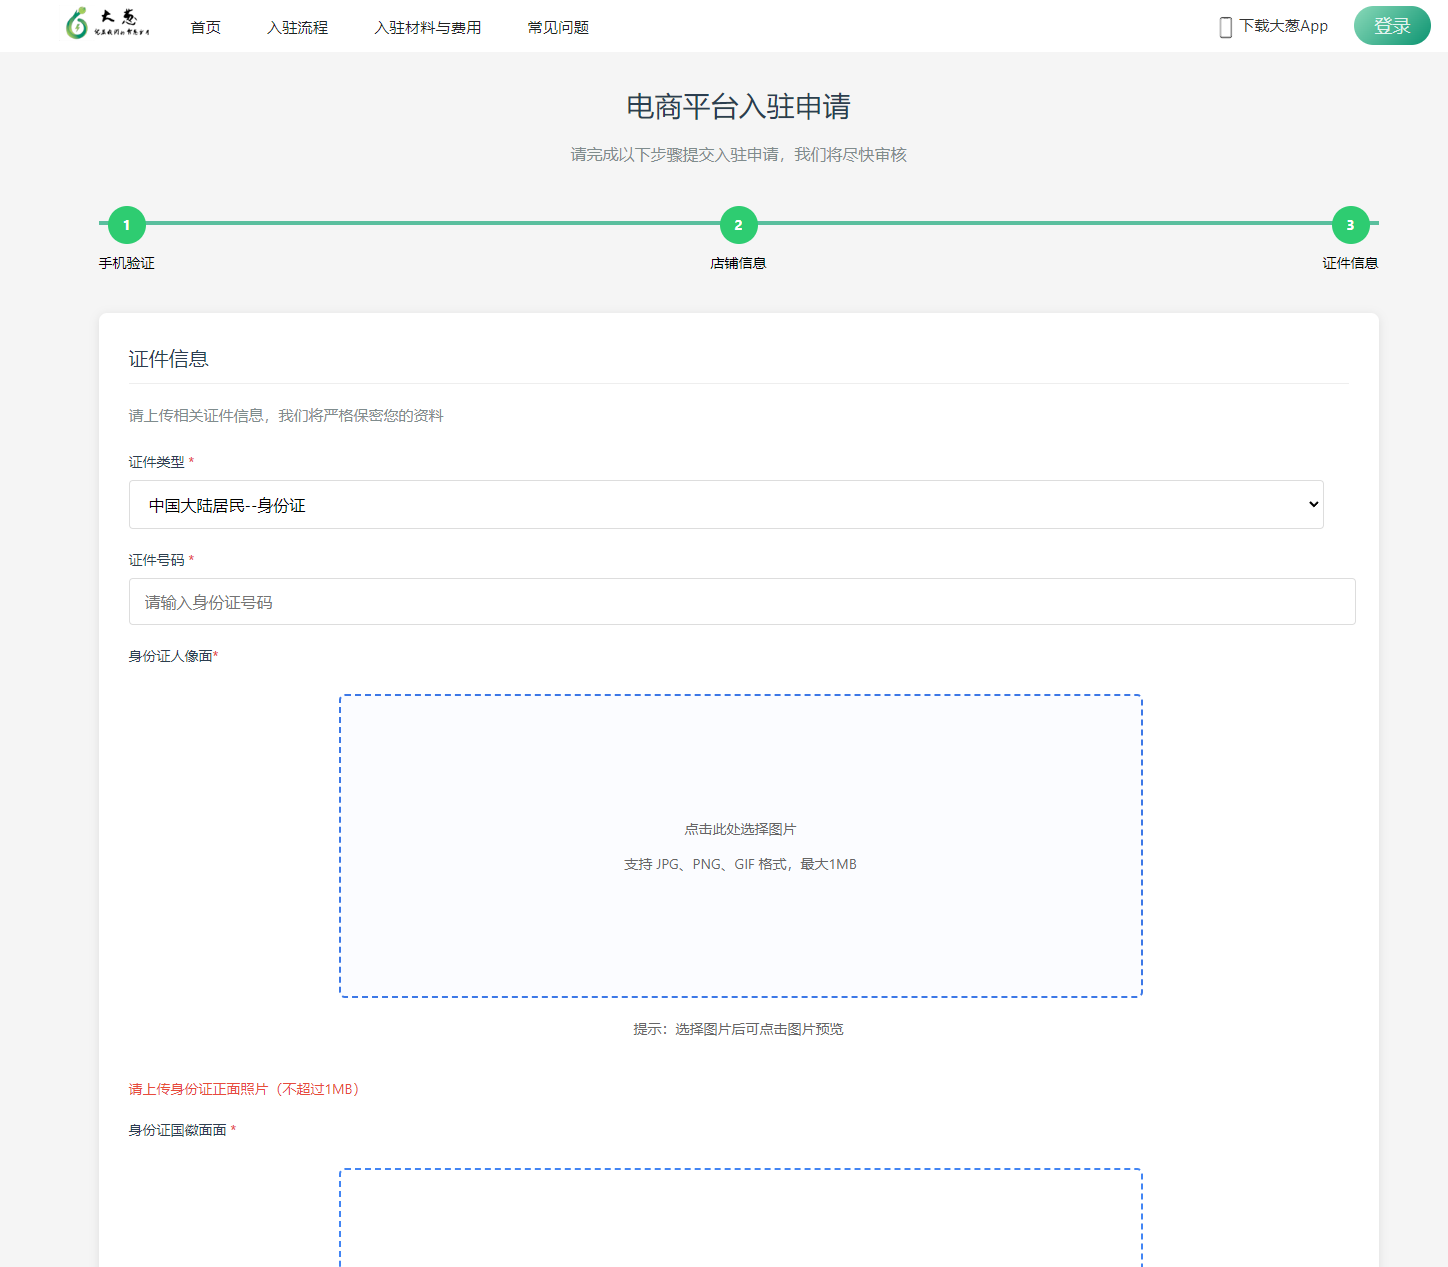
Task: Click the chevron arrow of the 证件类型 select
Action: (1313, 505)
